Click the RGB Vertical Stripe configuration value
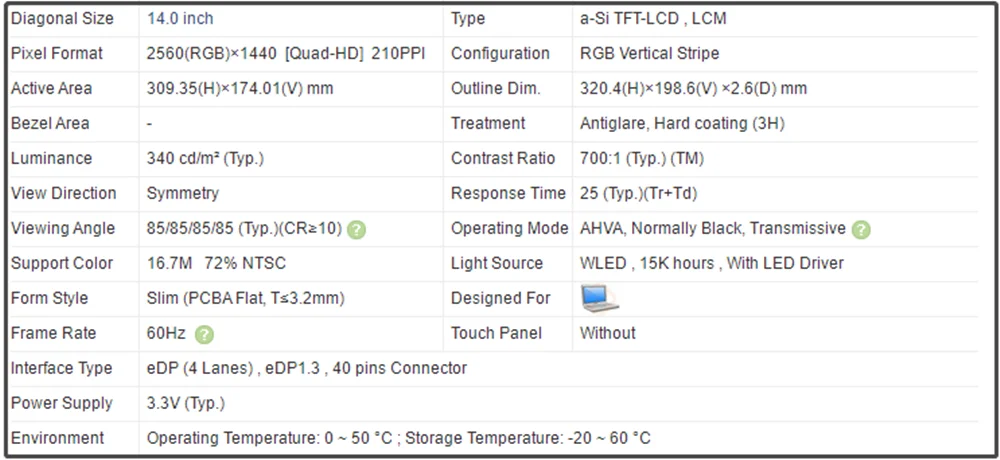The width and height of the screenshot is (1000, 460). [x=649, y=54]
